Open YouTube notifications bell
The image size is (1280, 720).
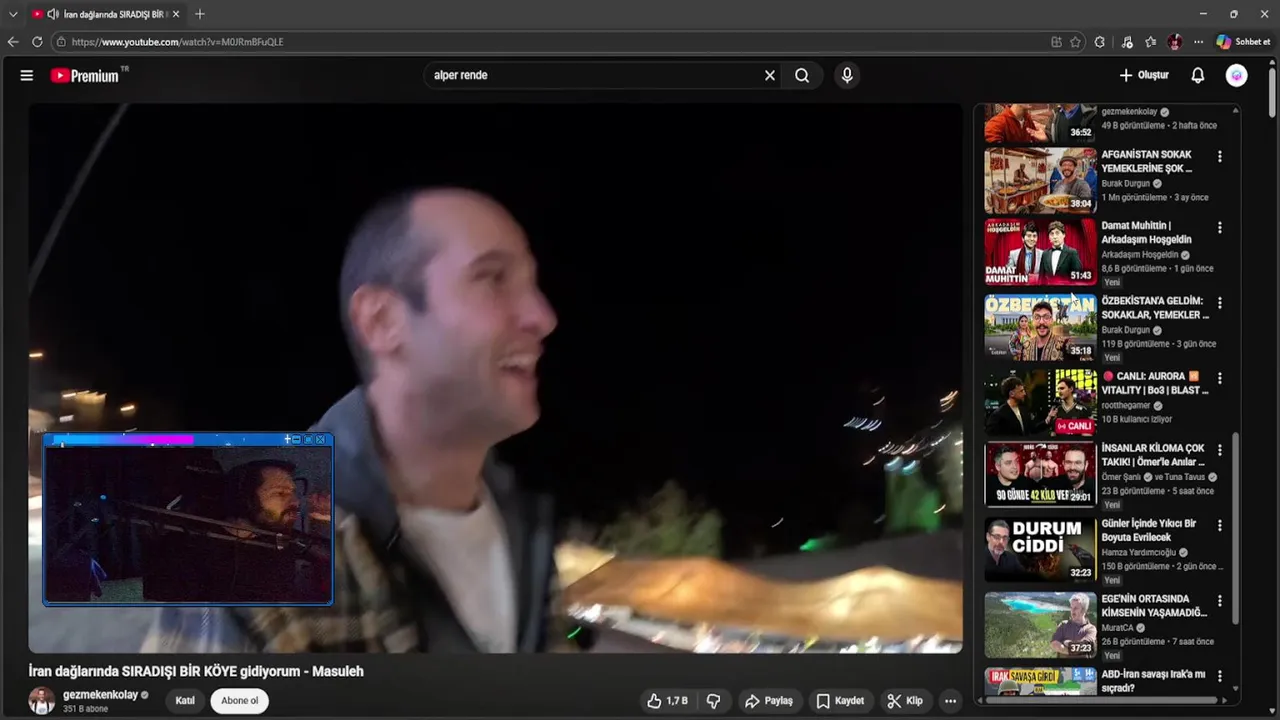pyautogui.click(x=1197, y=75)
